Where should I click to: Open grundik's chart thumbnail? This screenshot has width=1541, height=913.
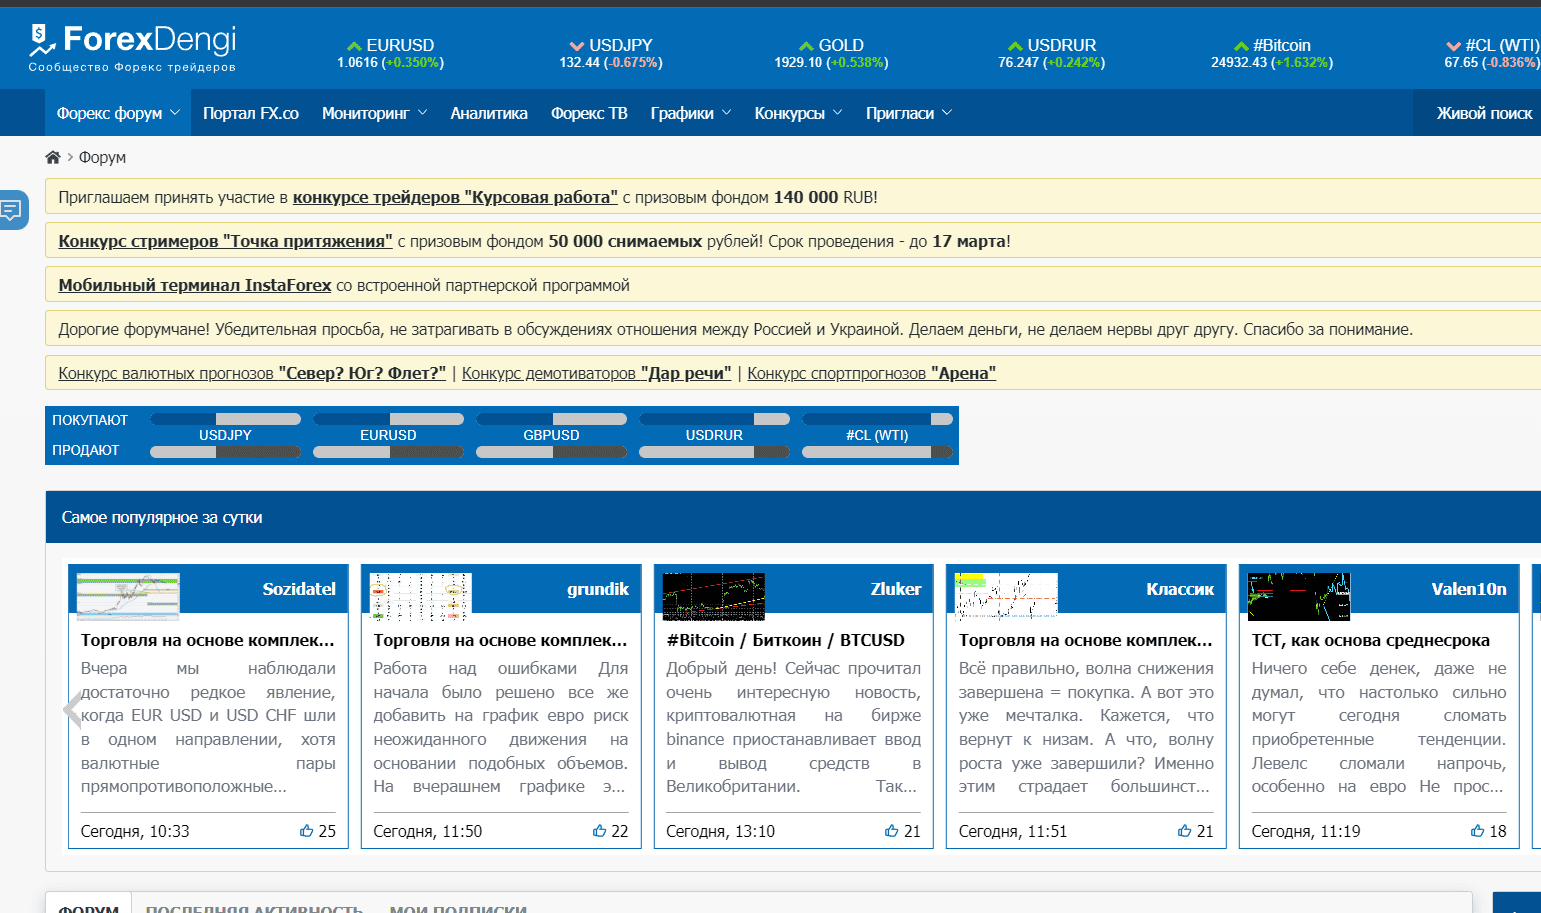click(420, 597)
